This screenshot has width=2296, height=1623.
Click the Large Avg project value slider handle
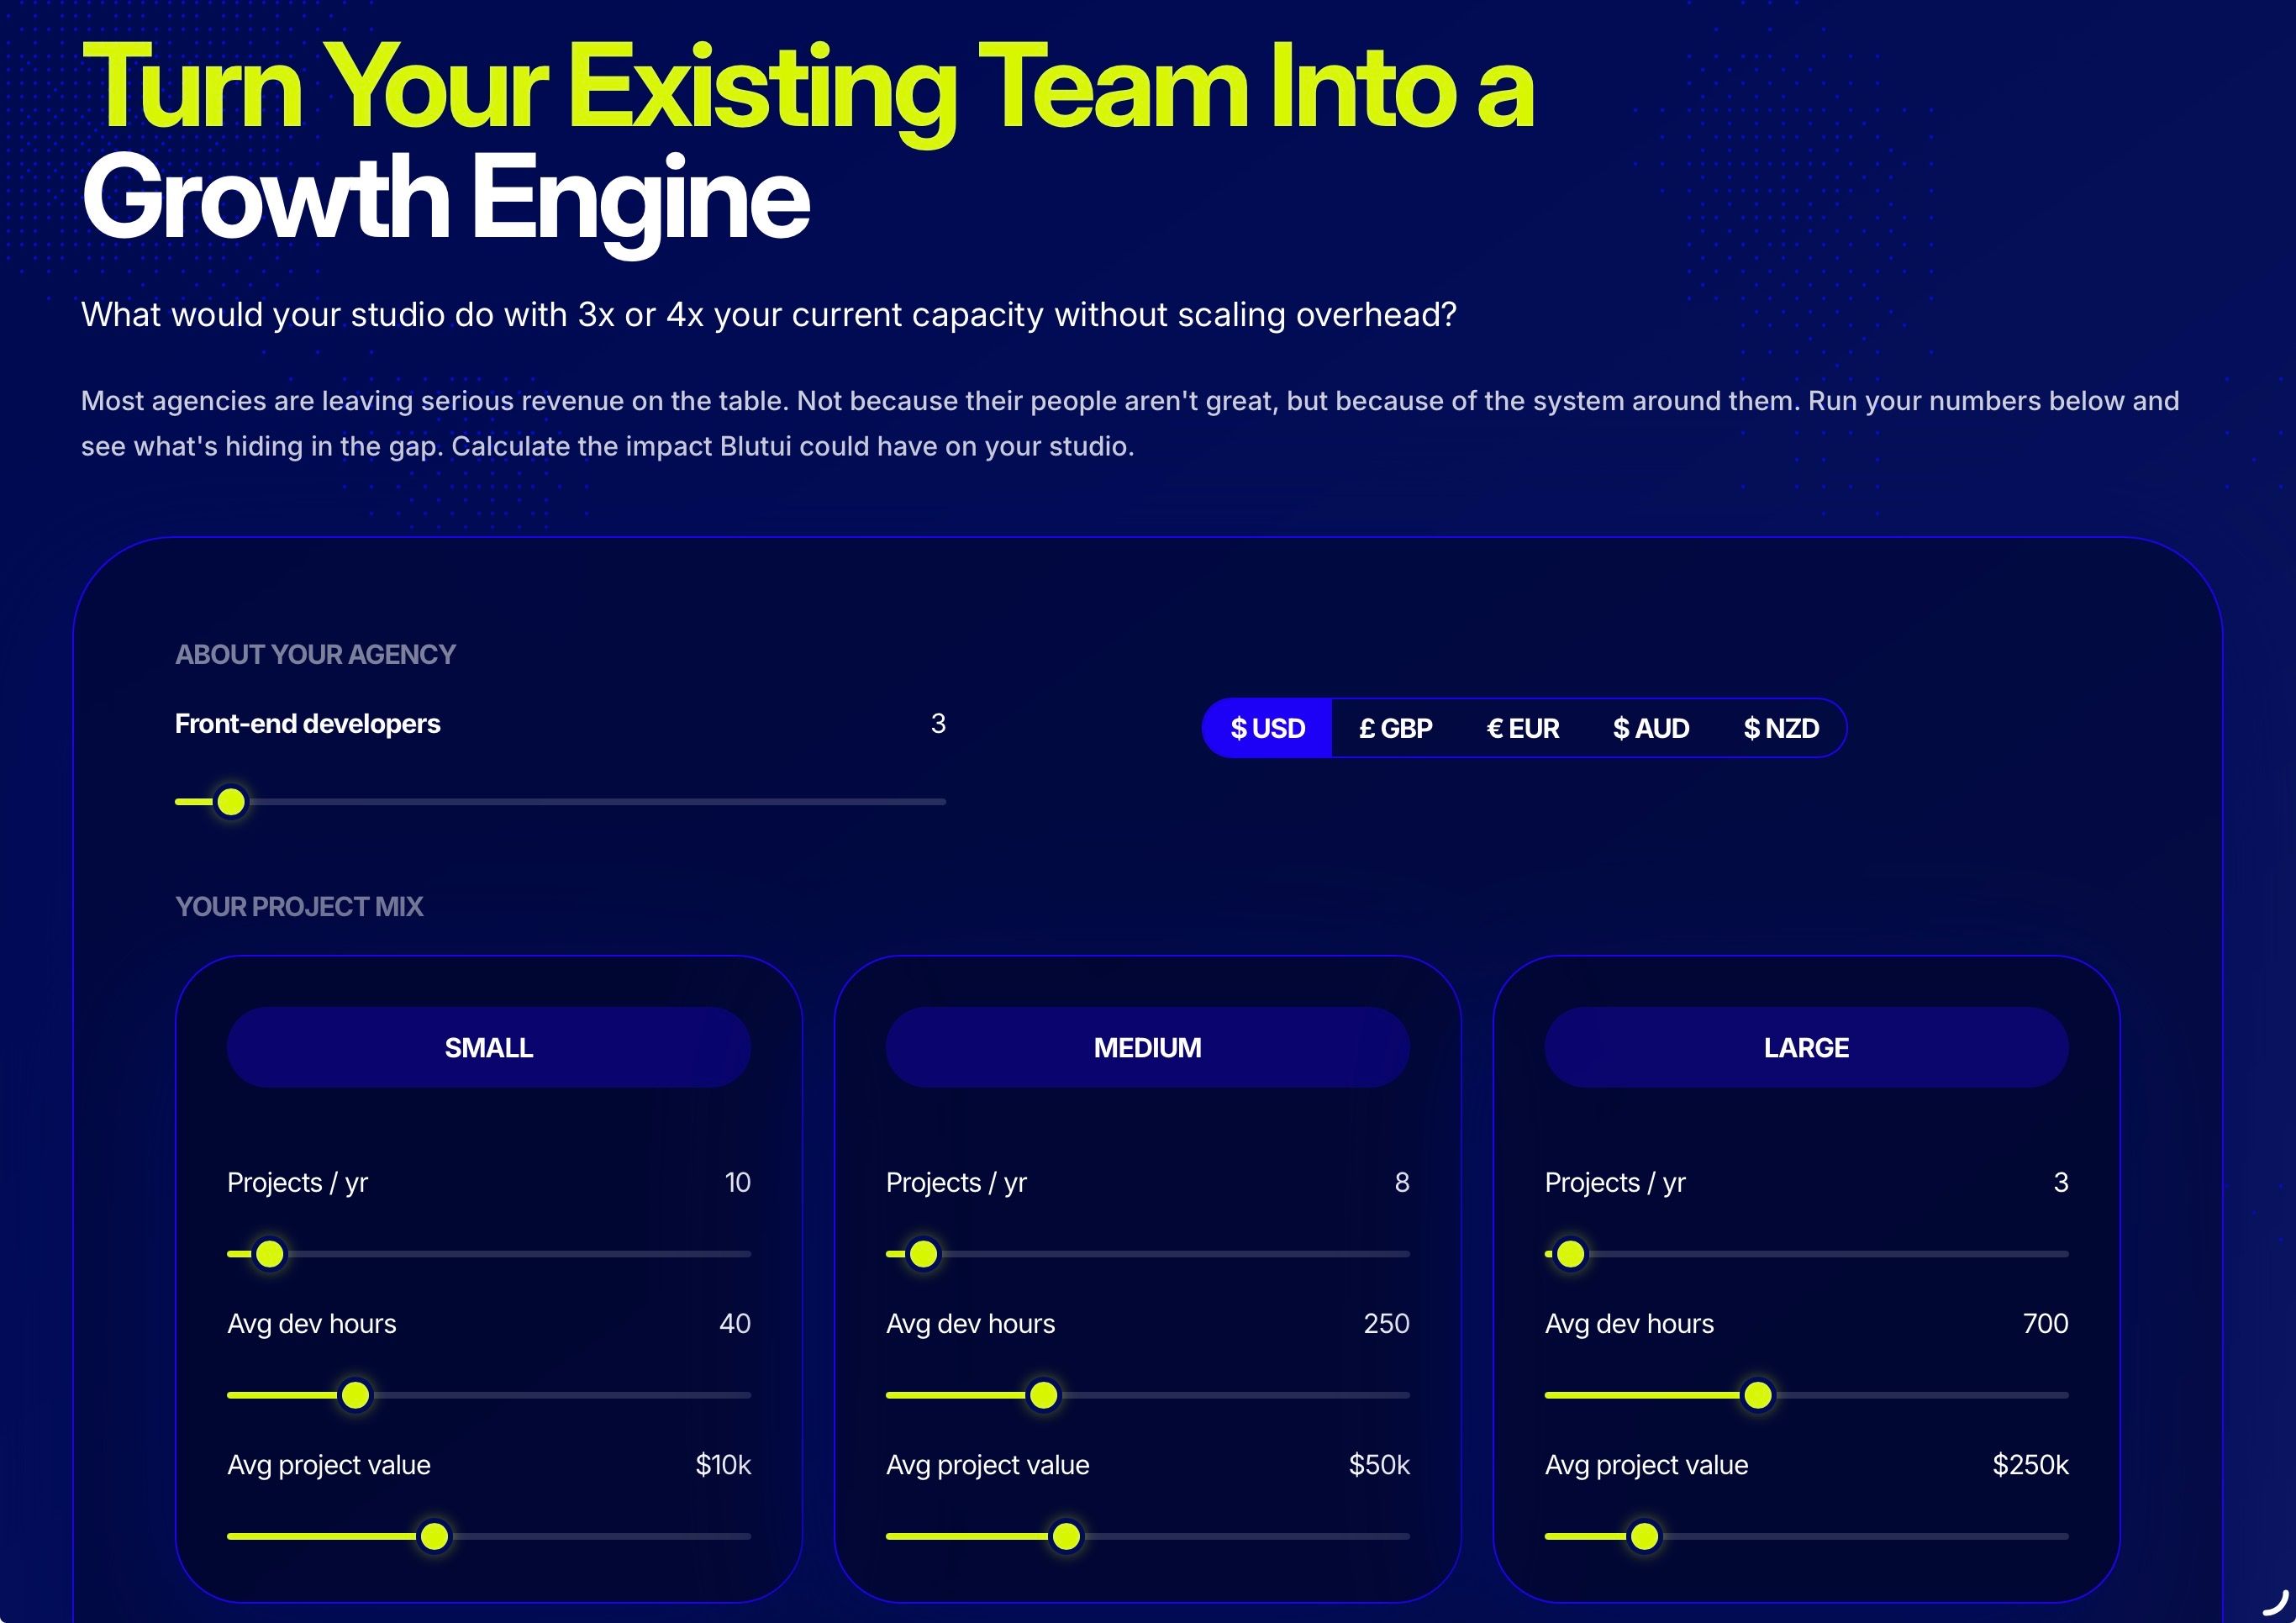[x=1644, y=1535]
